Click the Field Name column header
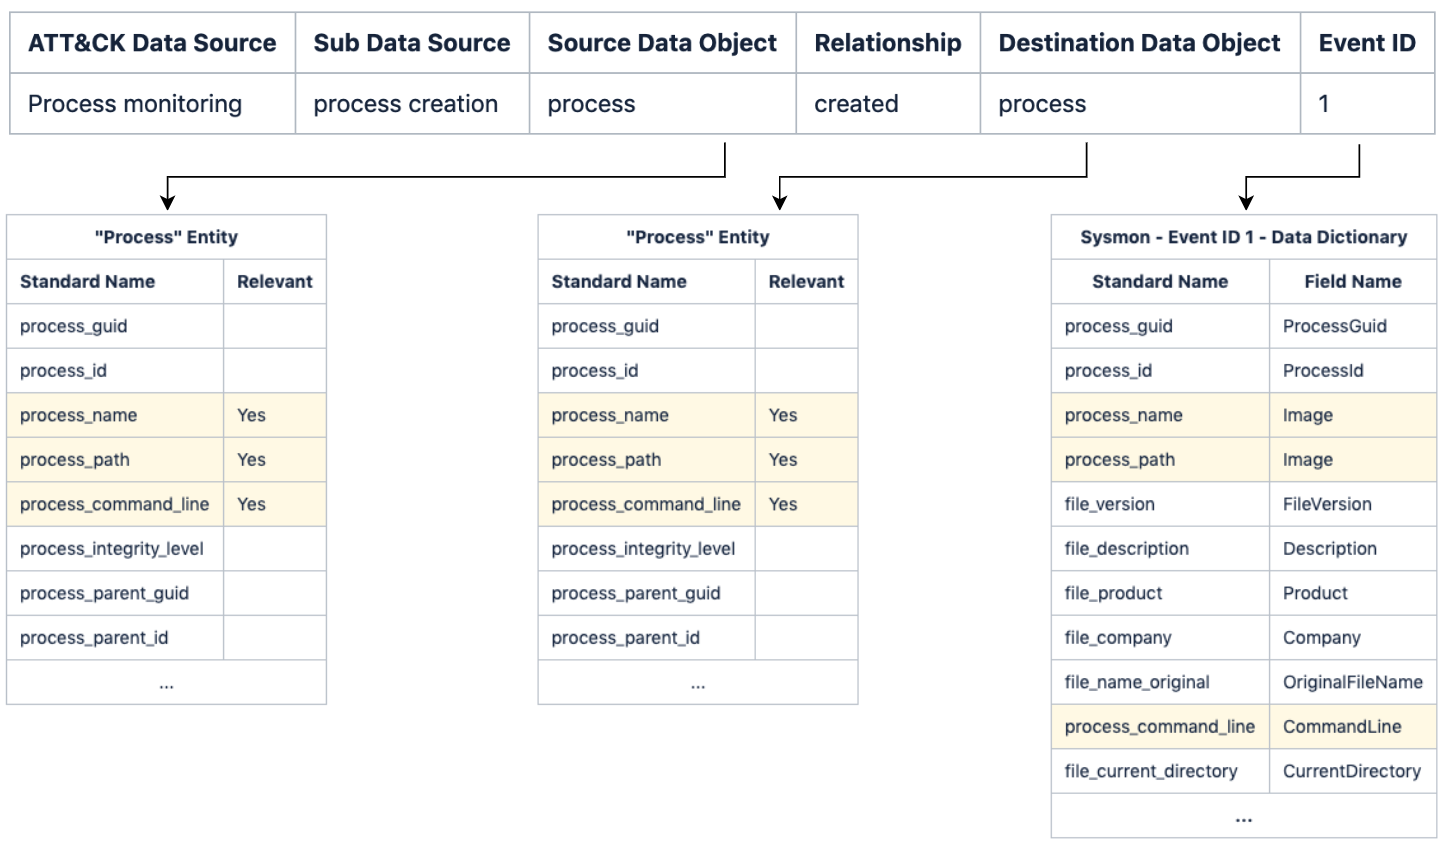1454x851 pixels. [x=1352, y=282]
